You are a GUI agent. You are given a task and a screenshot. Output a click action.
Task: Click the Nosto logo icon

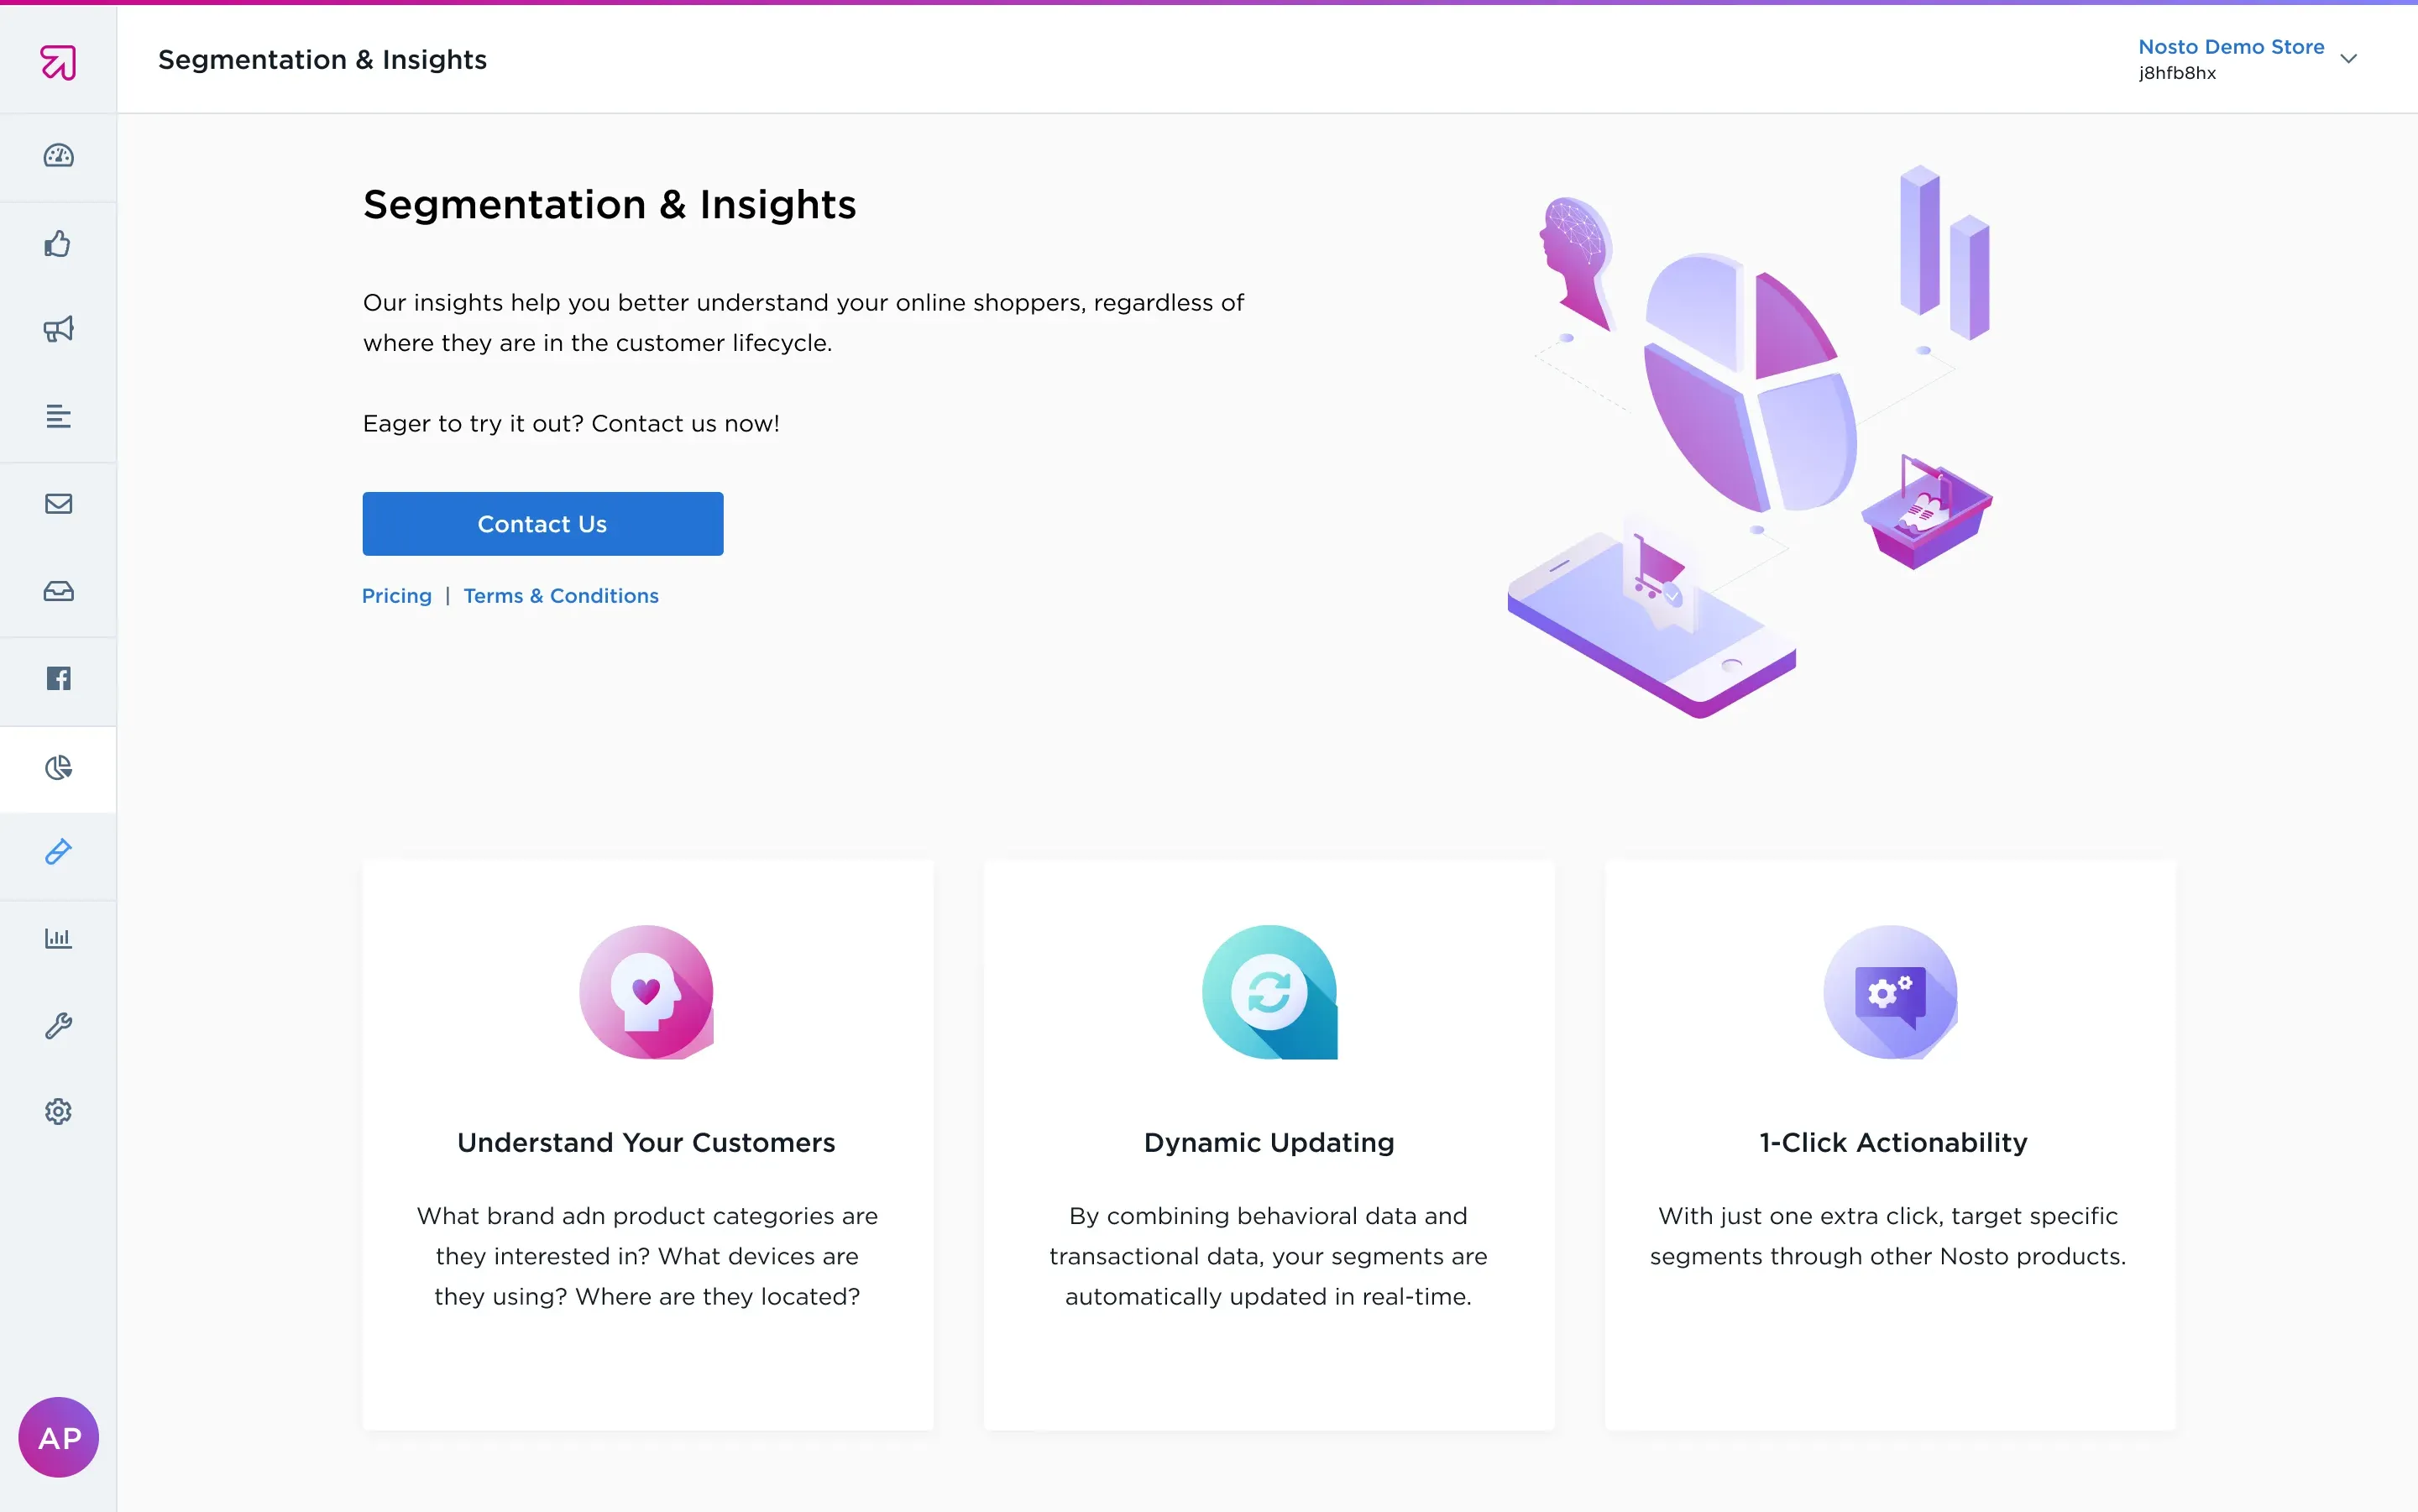[58, 62]
